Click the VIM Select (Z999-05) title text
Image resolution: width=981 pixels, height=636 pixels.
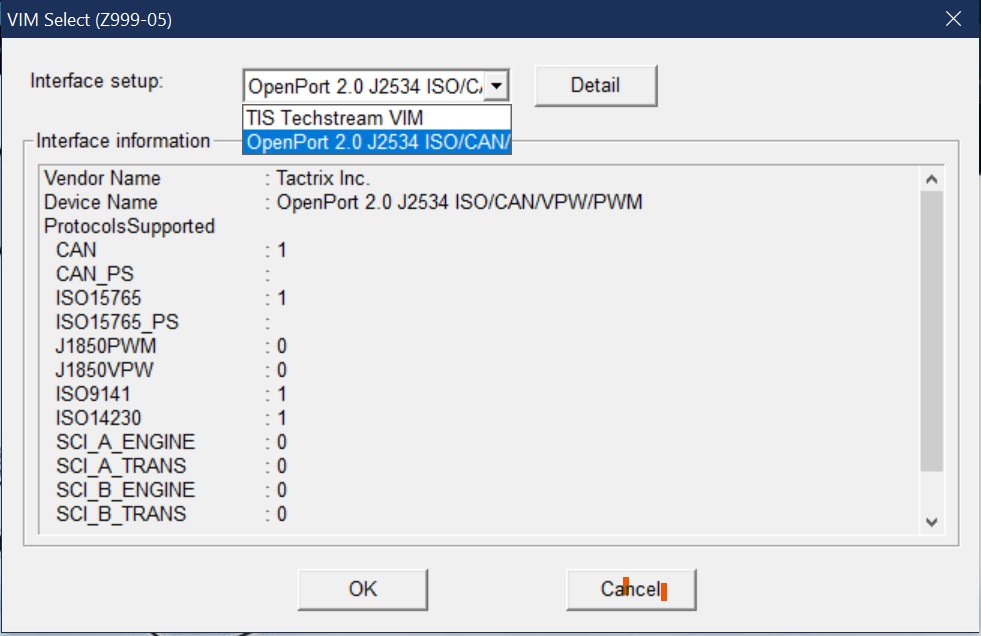(x=89, y=19)
